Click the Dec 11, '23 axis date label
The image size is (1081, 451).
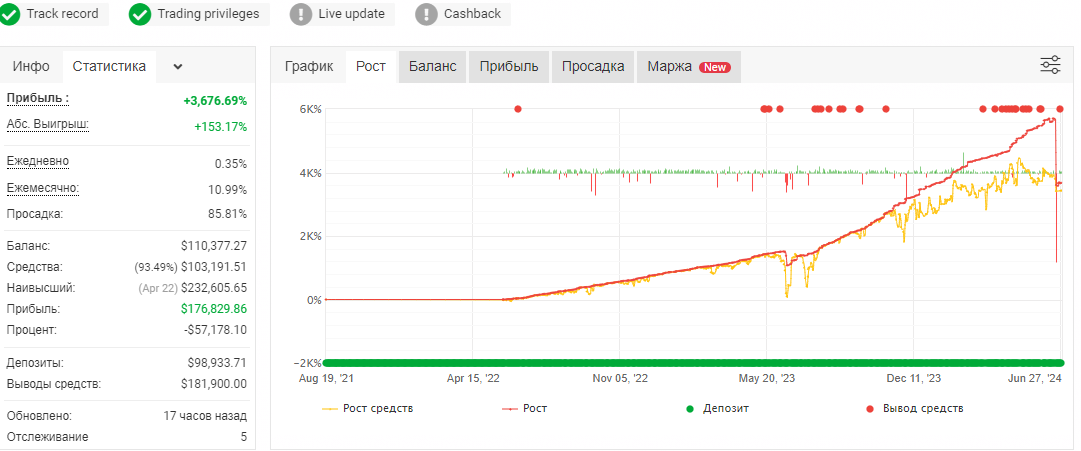pos(914,379)
